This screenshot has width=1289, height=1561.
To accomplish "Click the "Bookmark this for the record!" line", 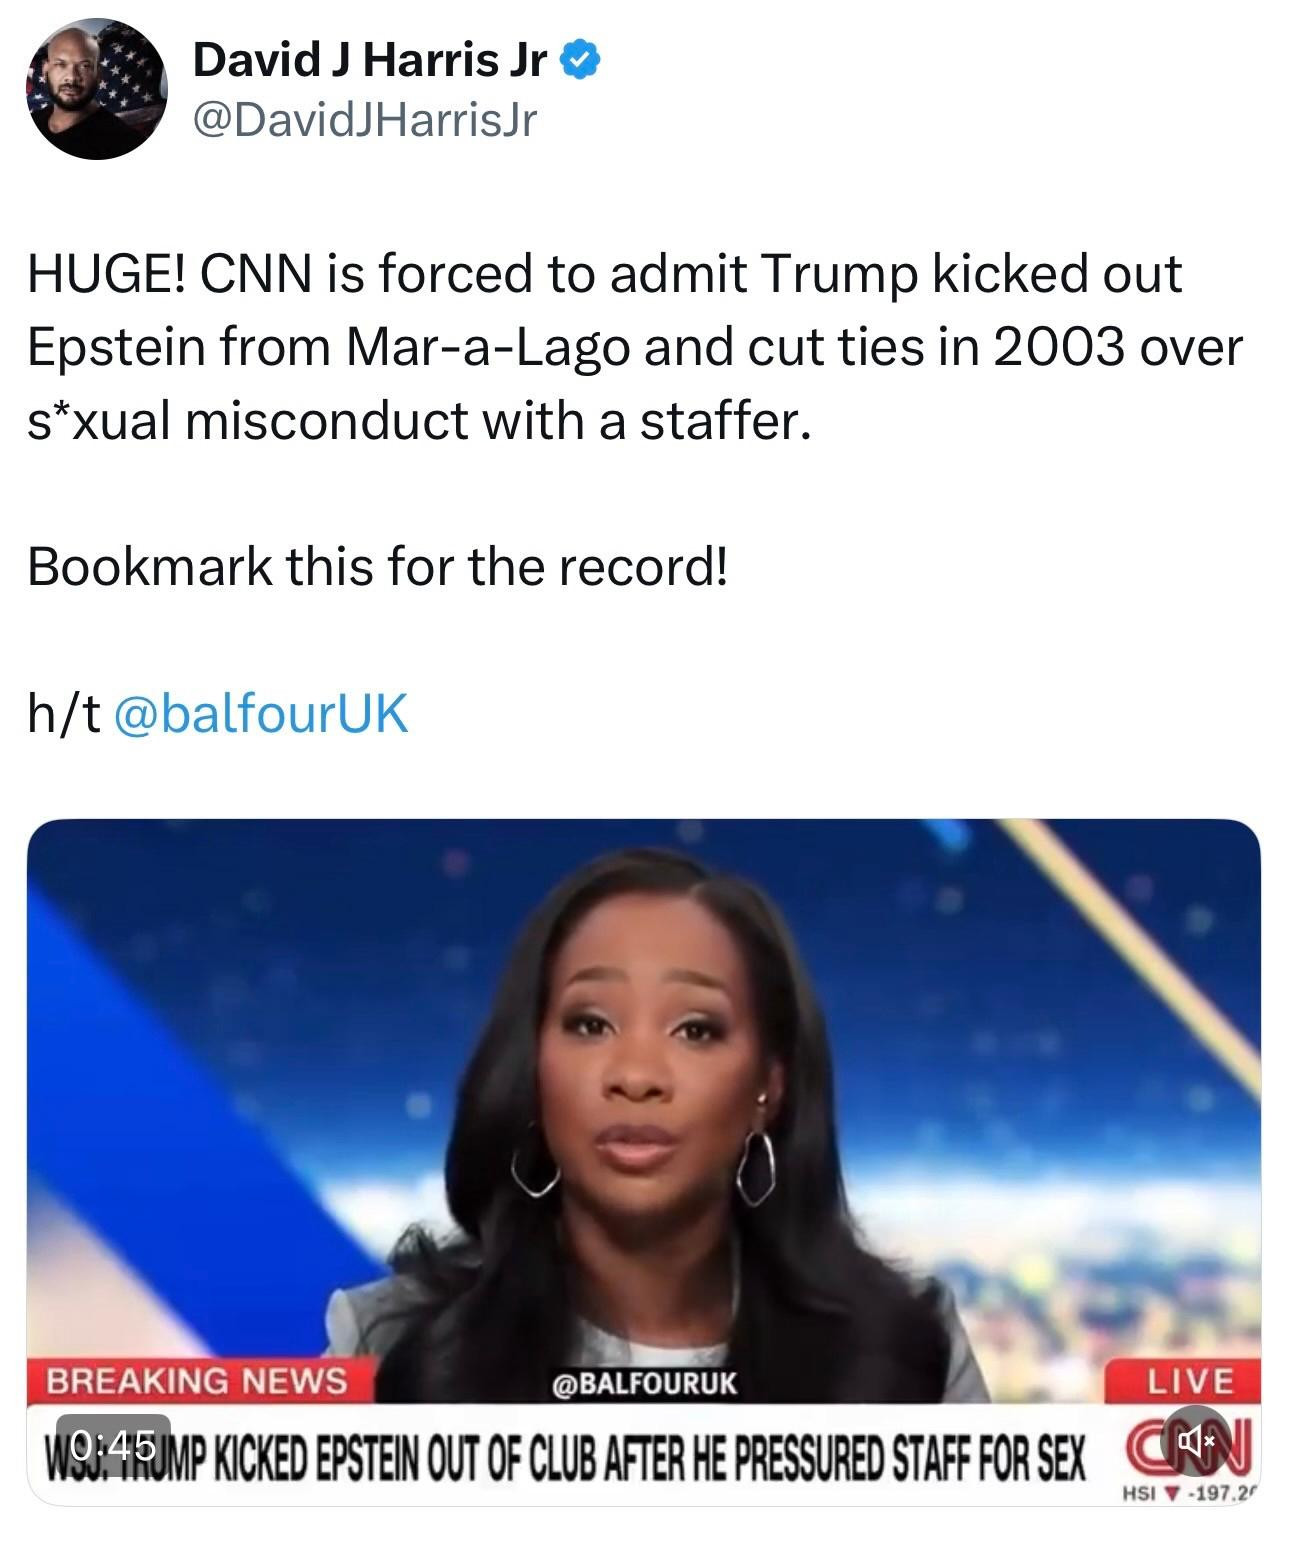I will (x=378, y=567).
